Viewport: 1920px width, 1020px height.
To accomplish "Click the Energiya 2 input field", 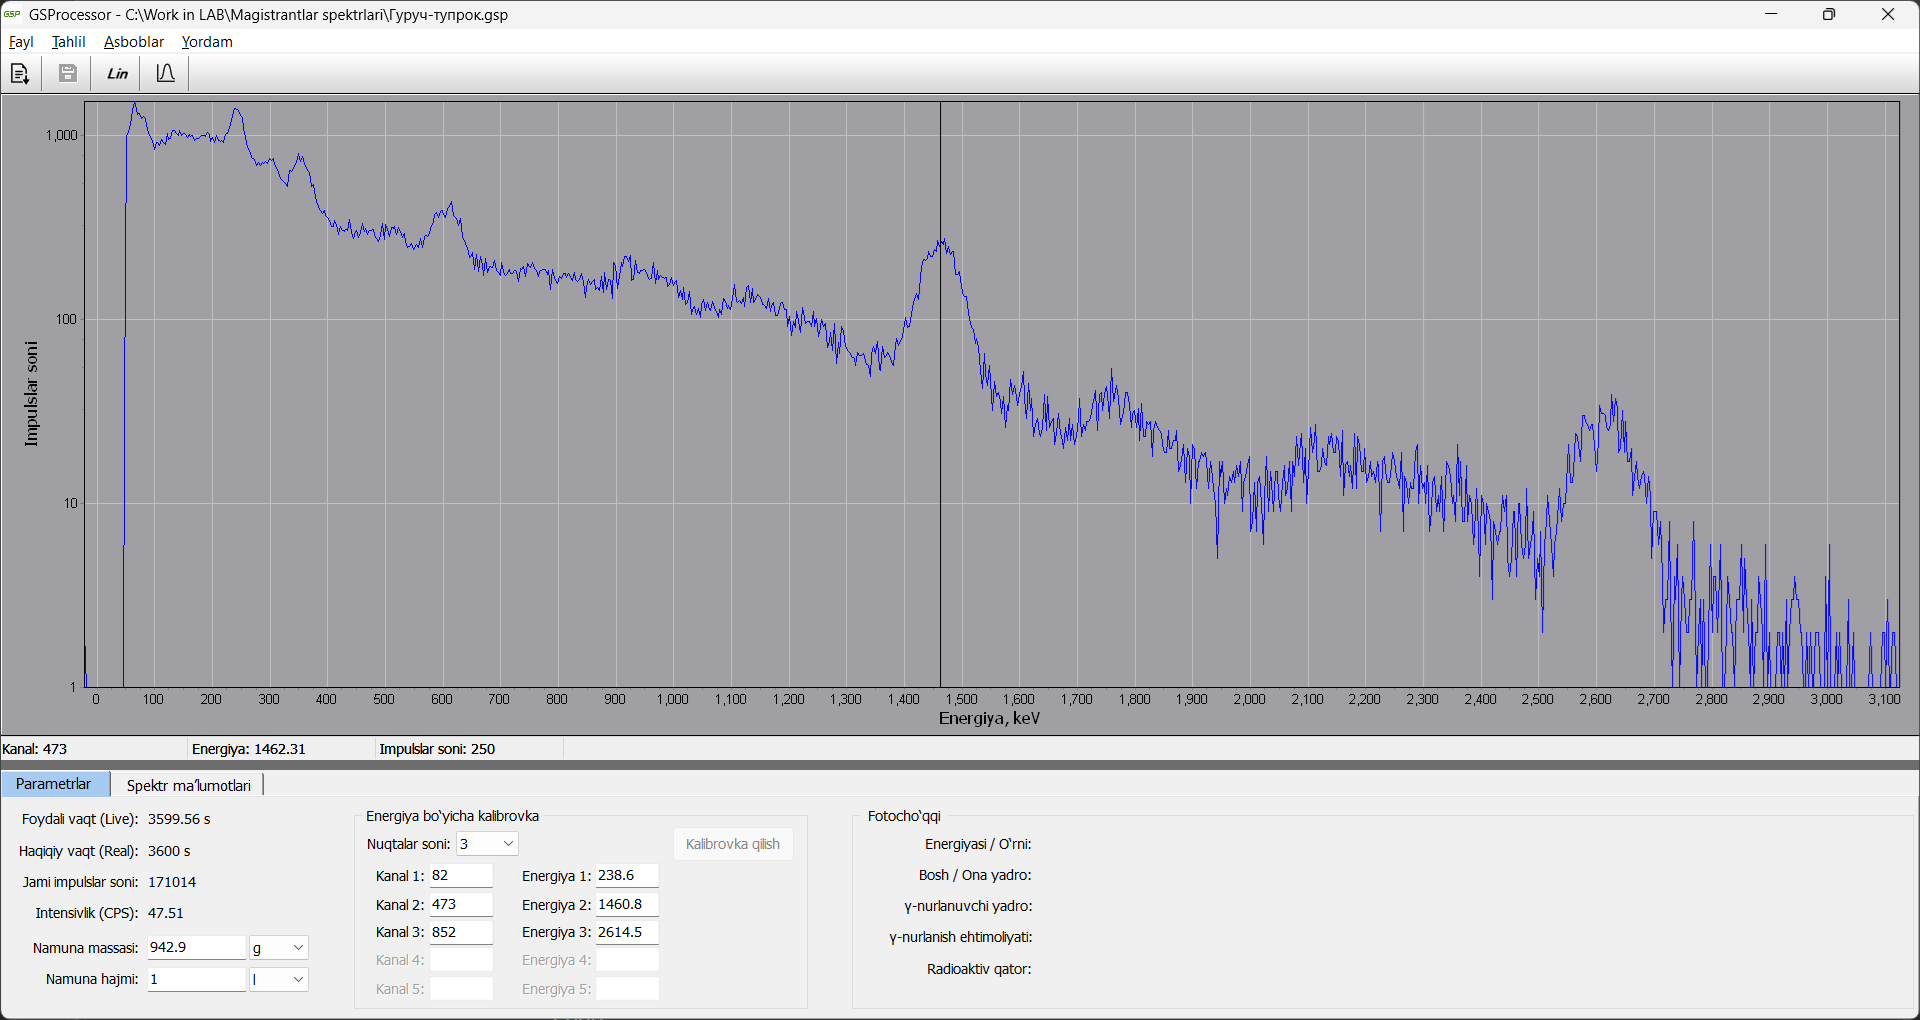I will click(627, 904).
